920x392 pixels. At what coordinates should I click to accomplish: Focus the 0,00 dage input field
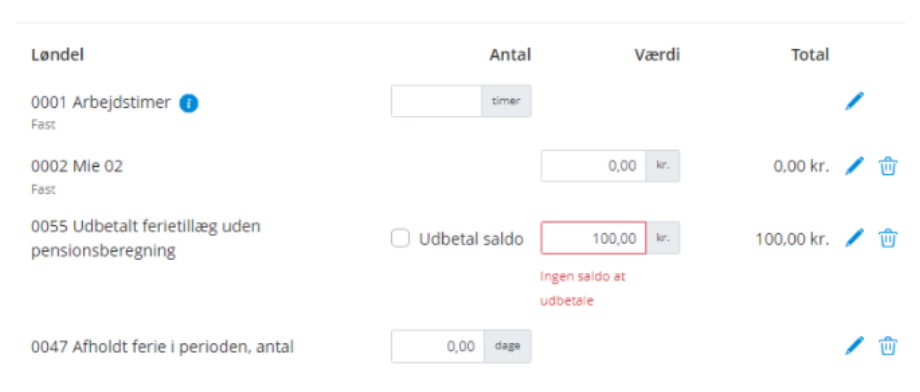[x=438, y=346]
